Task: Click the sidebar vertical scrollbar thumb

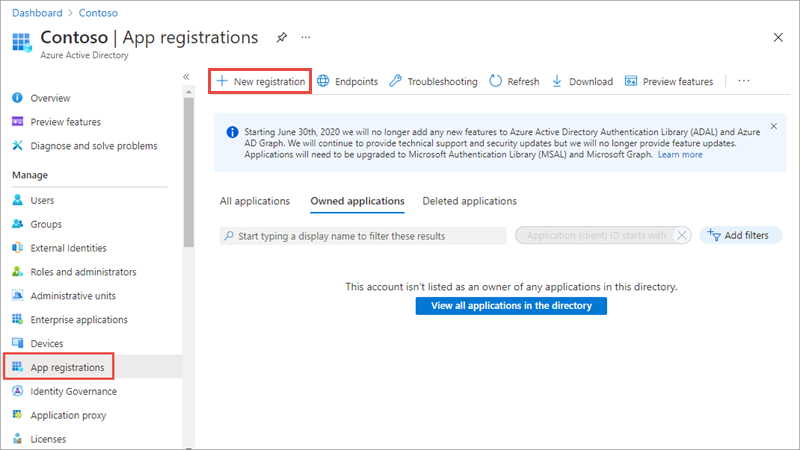Action: 189,172
